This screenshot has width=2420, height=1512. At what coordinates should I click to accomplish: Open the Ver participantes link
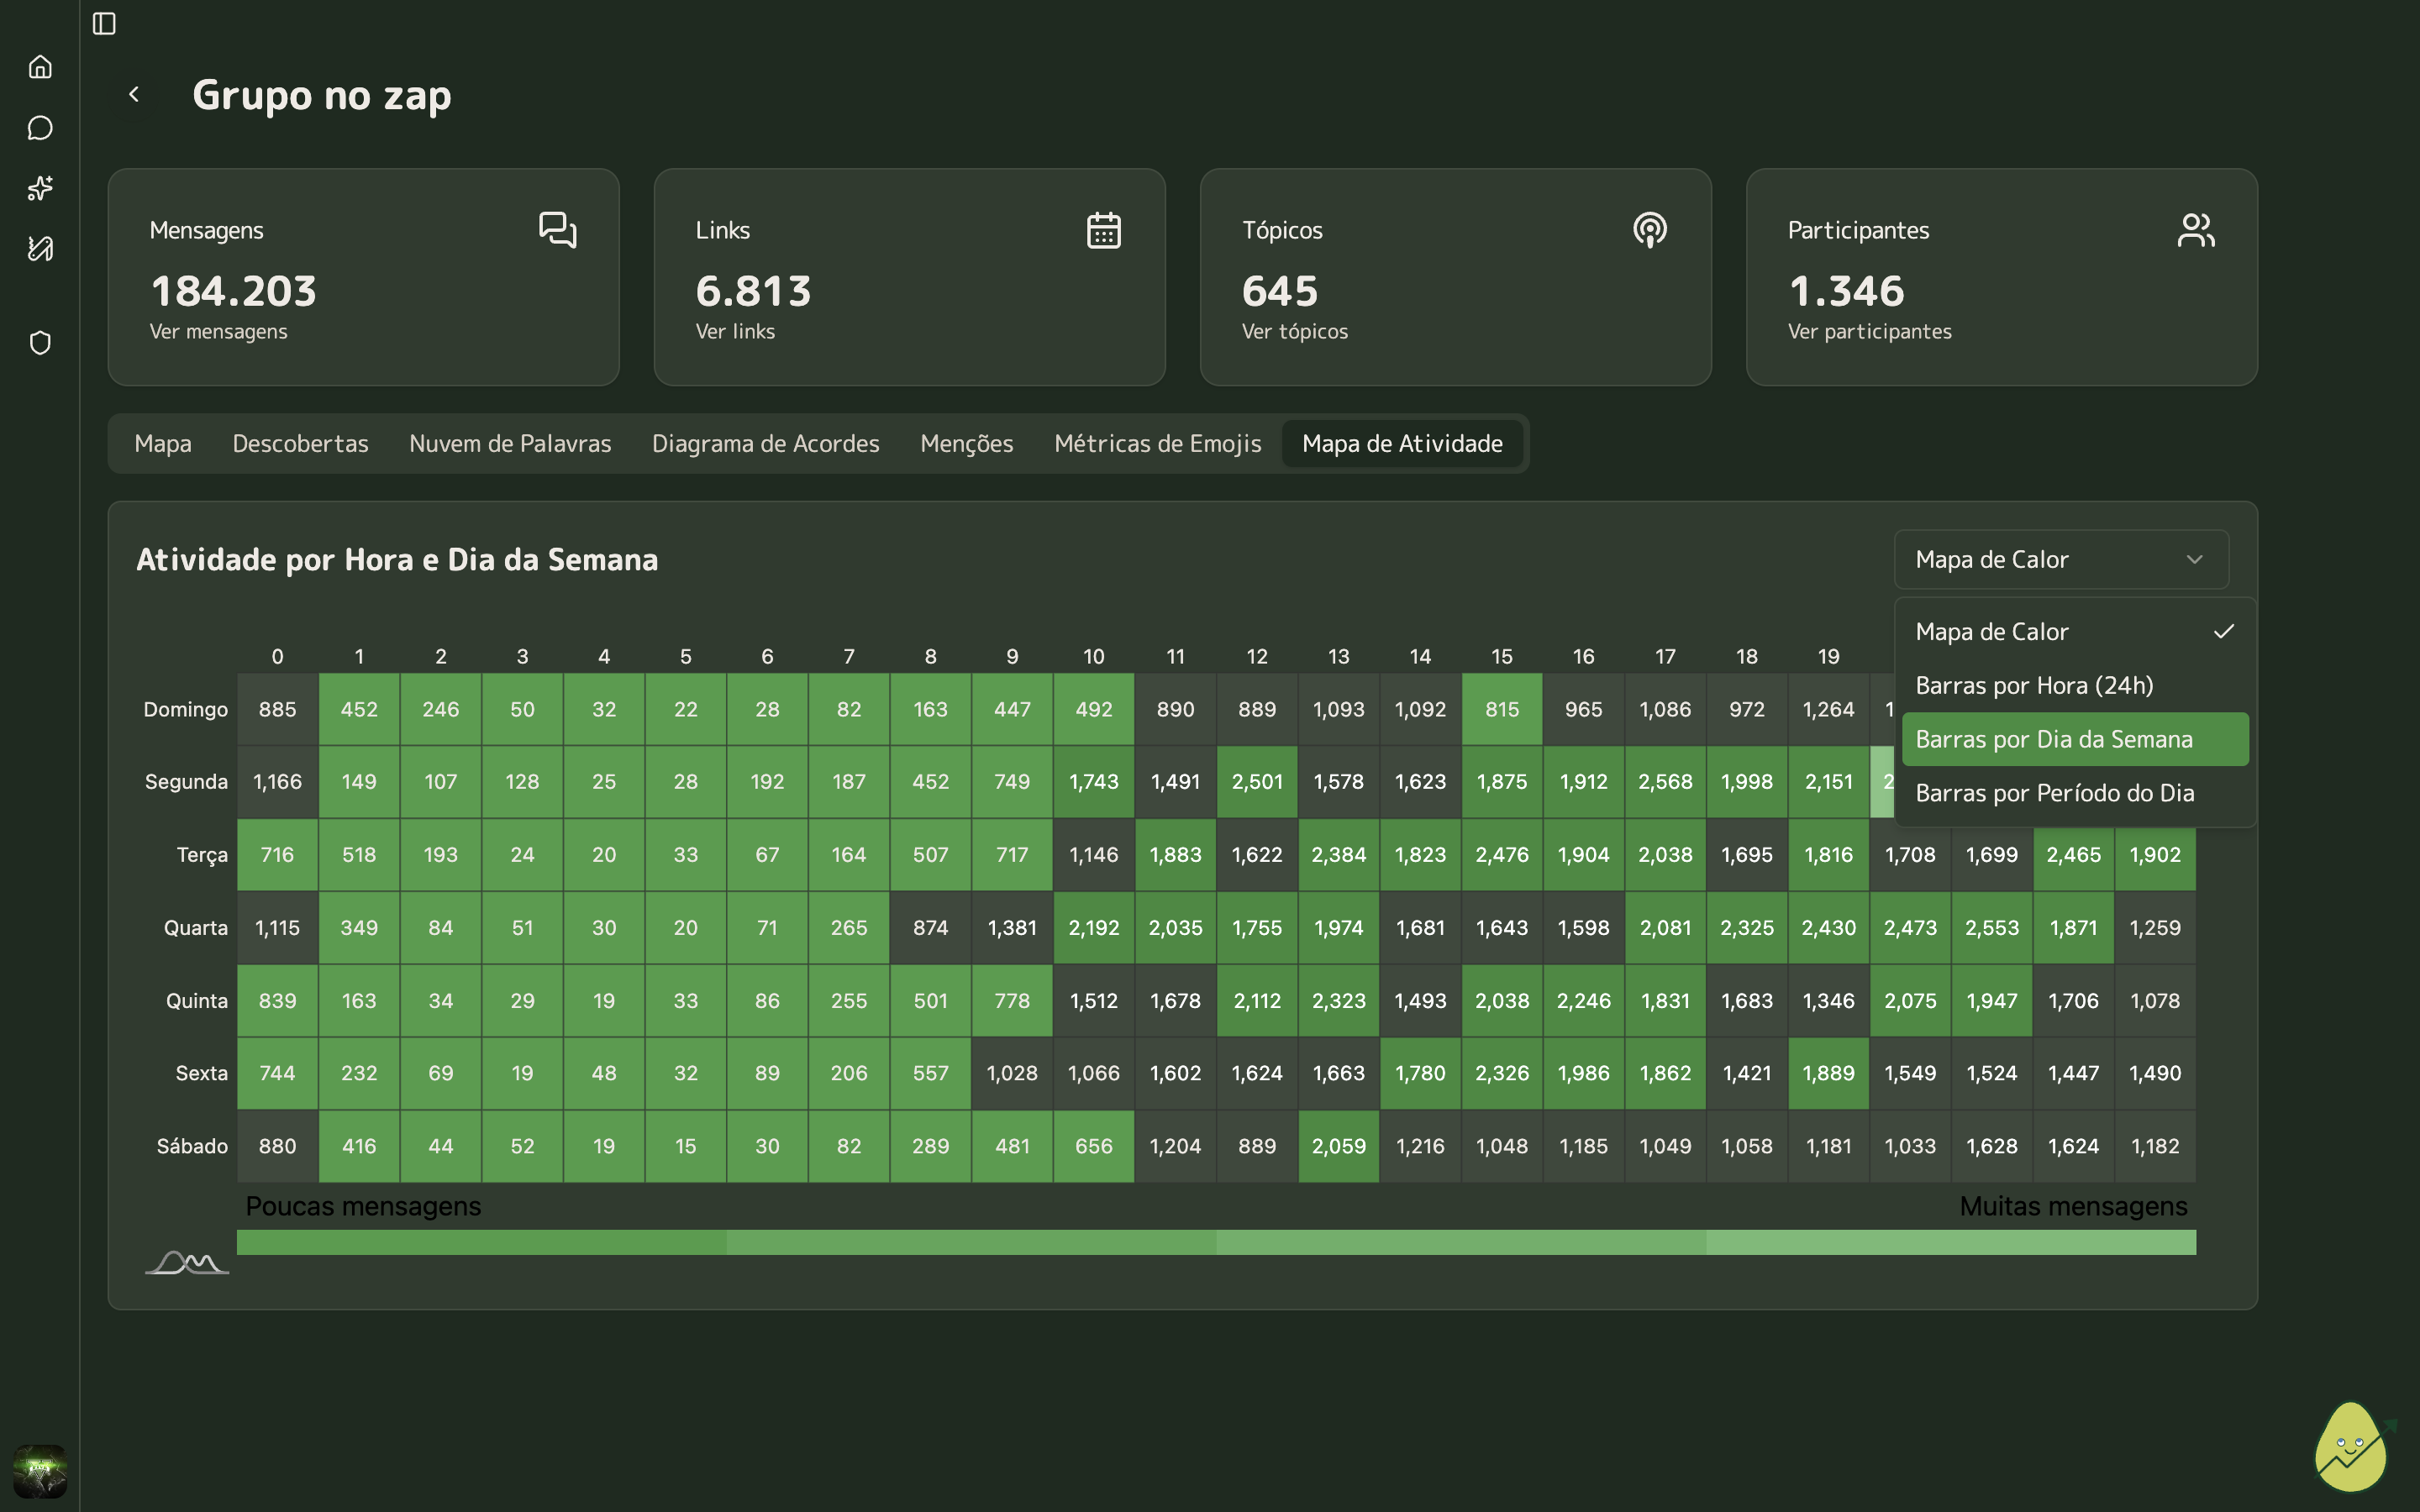[1869, 331]
